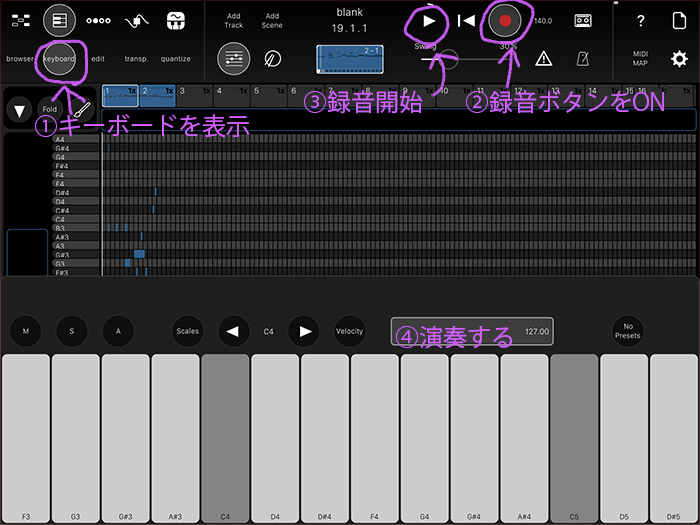Shift keyboard octave down with left arrow

(233, 331)
